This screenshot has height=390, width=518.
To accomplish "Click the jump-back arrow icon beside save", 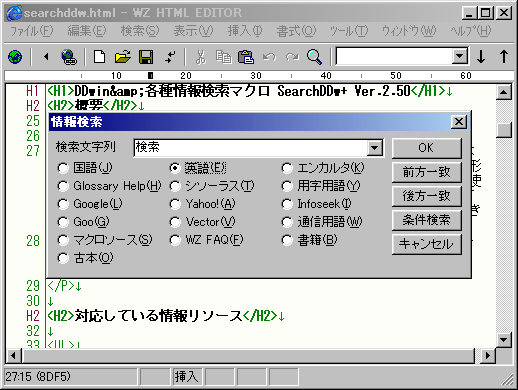I will pos(170,57).
